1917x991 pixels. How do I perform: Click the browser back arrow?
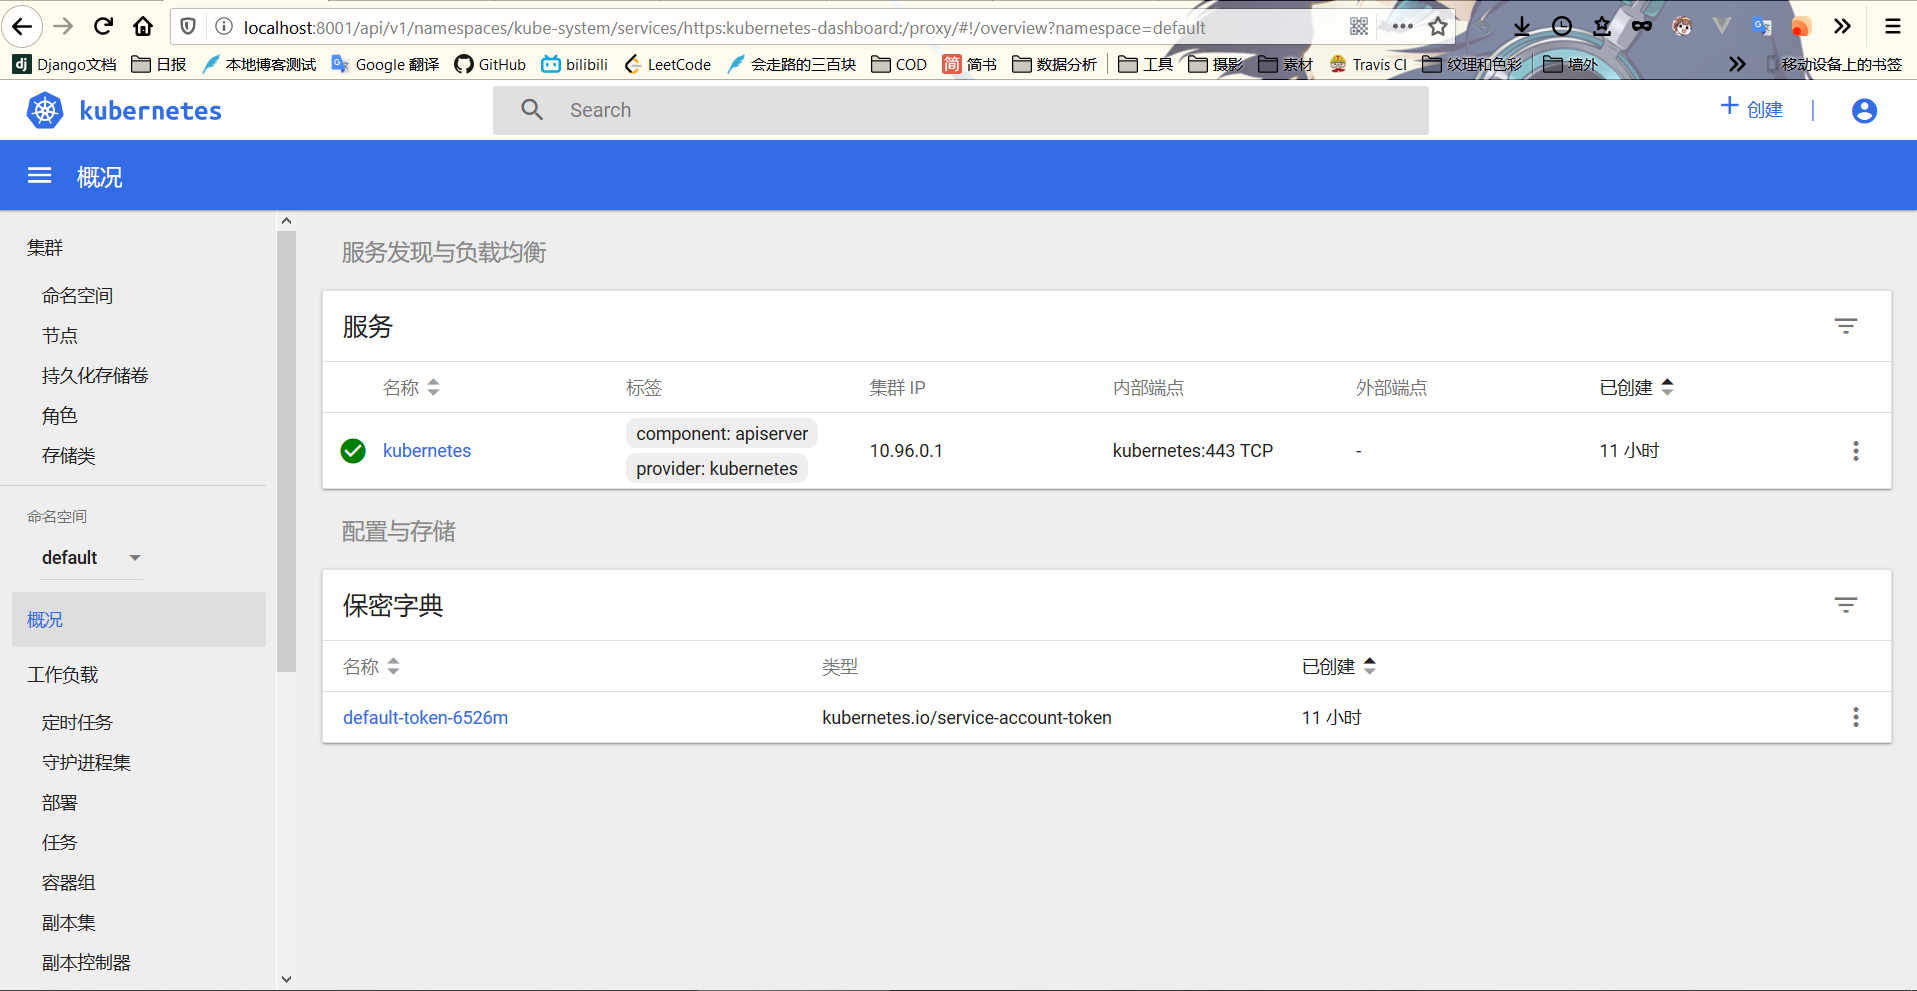click(x=22, y=27)
